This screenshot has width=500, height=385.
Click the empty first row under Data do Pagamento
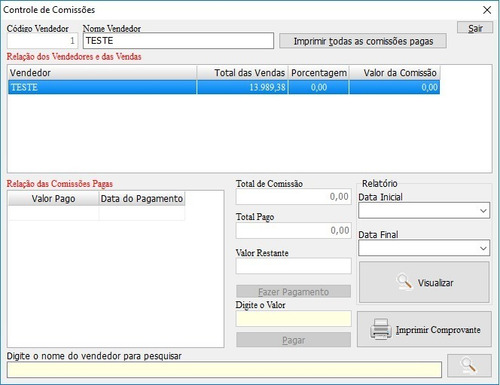click(x=142, y=213)
